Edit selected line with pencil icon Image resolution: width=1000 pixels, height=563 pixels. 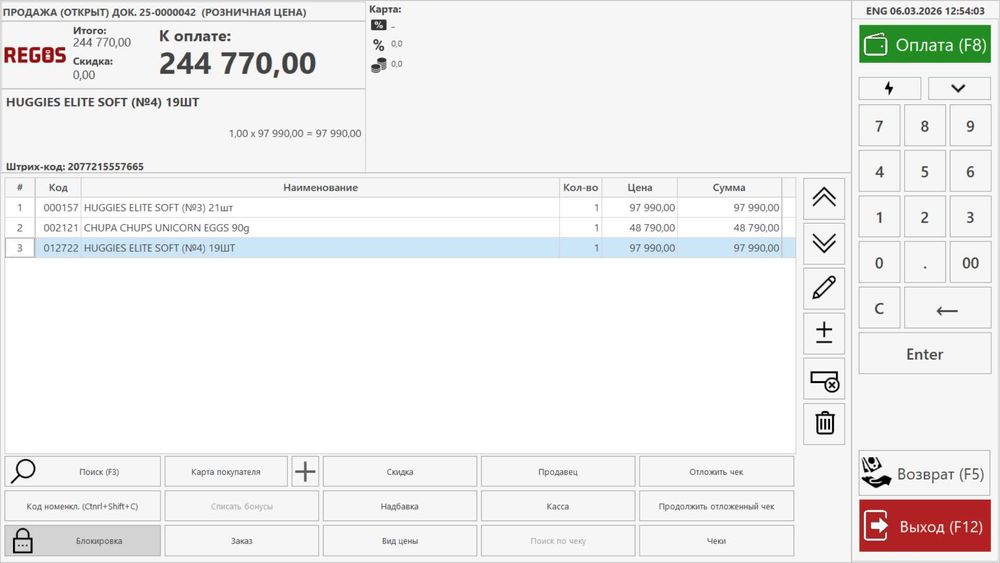[x=824, y=288]
